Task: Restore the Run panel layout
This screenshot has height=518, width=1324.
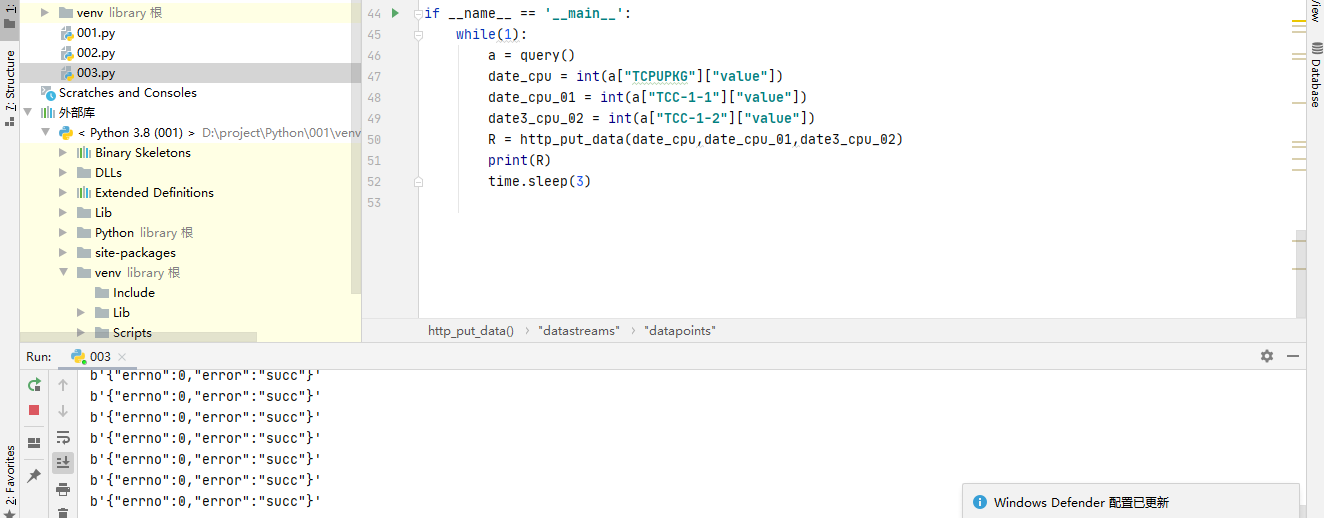Action: click(x=34, y=443)
